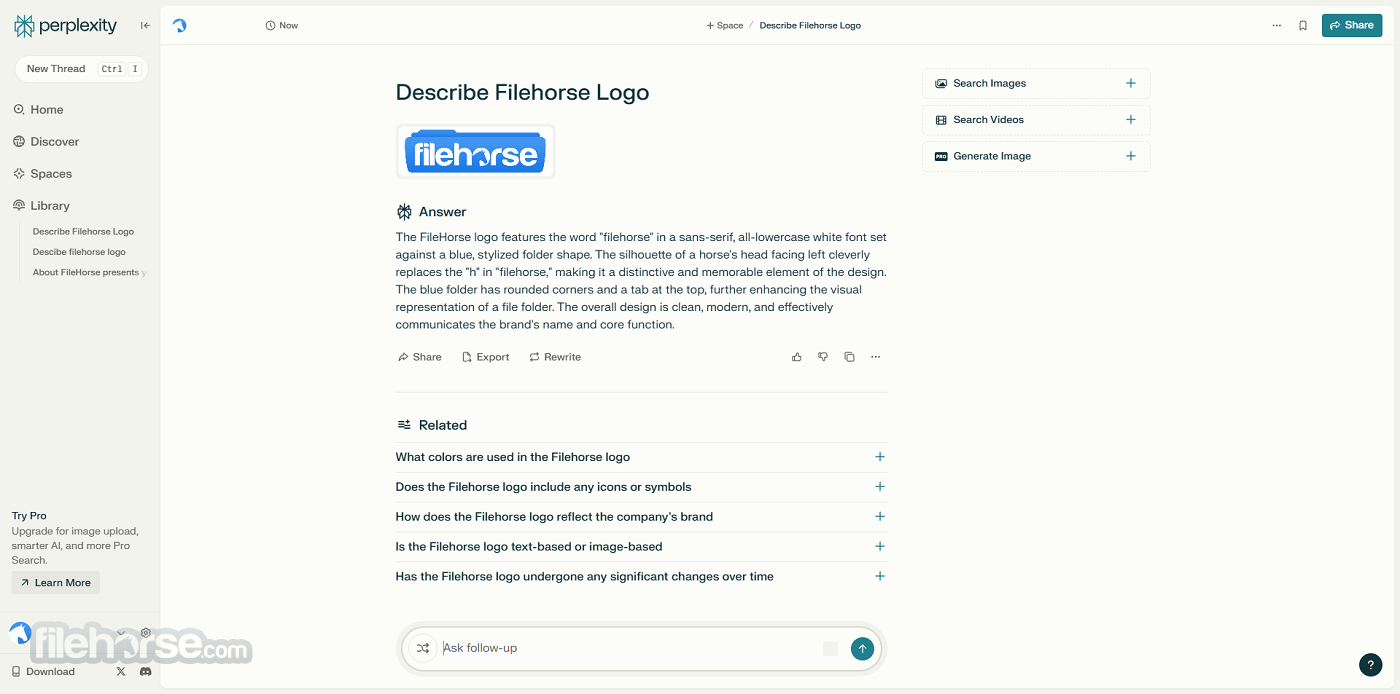1400x694 pixels.
Task: Bookmark this thread
Action: (1303, 26)
